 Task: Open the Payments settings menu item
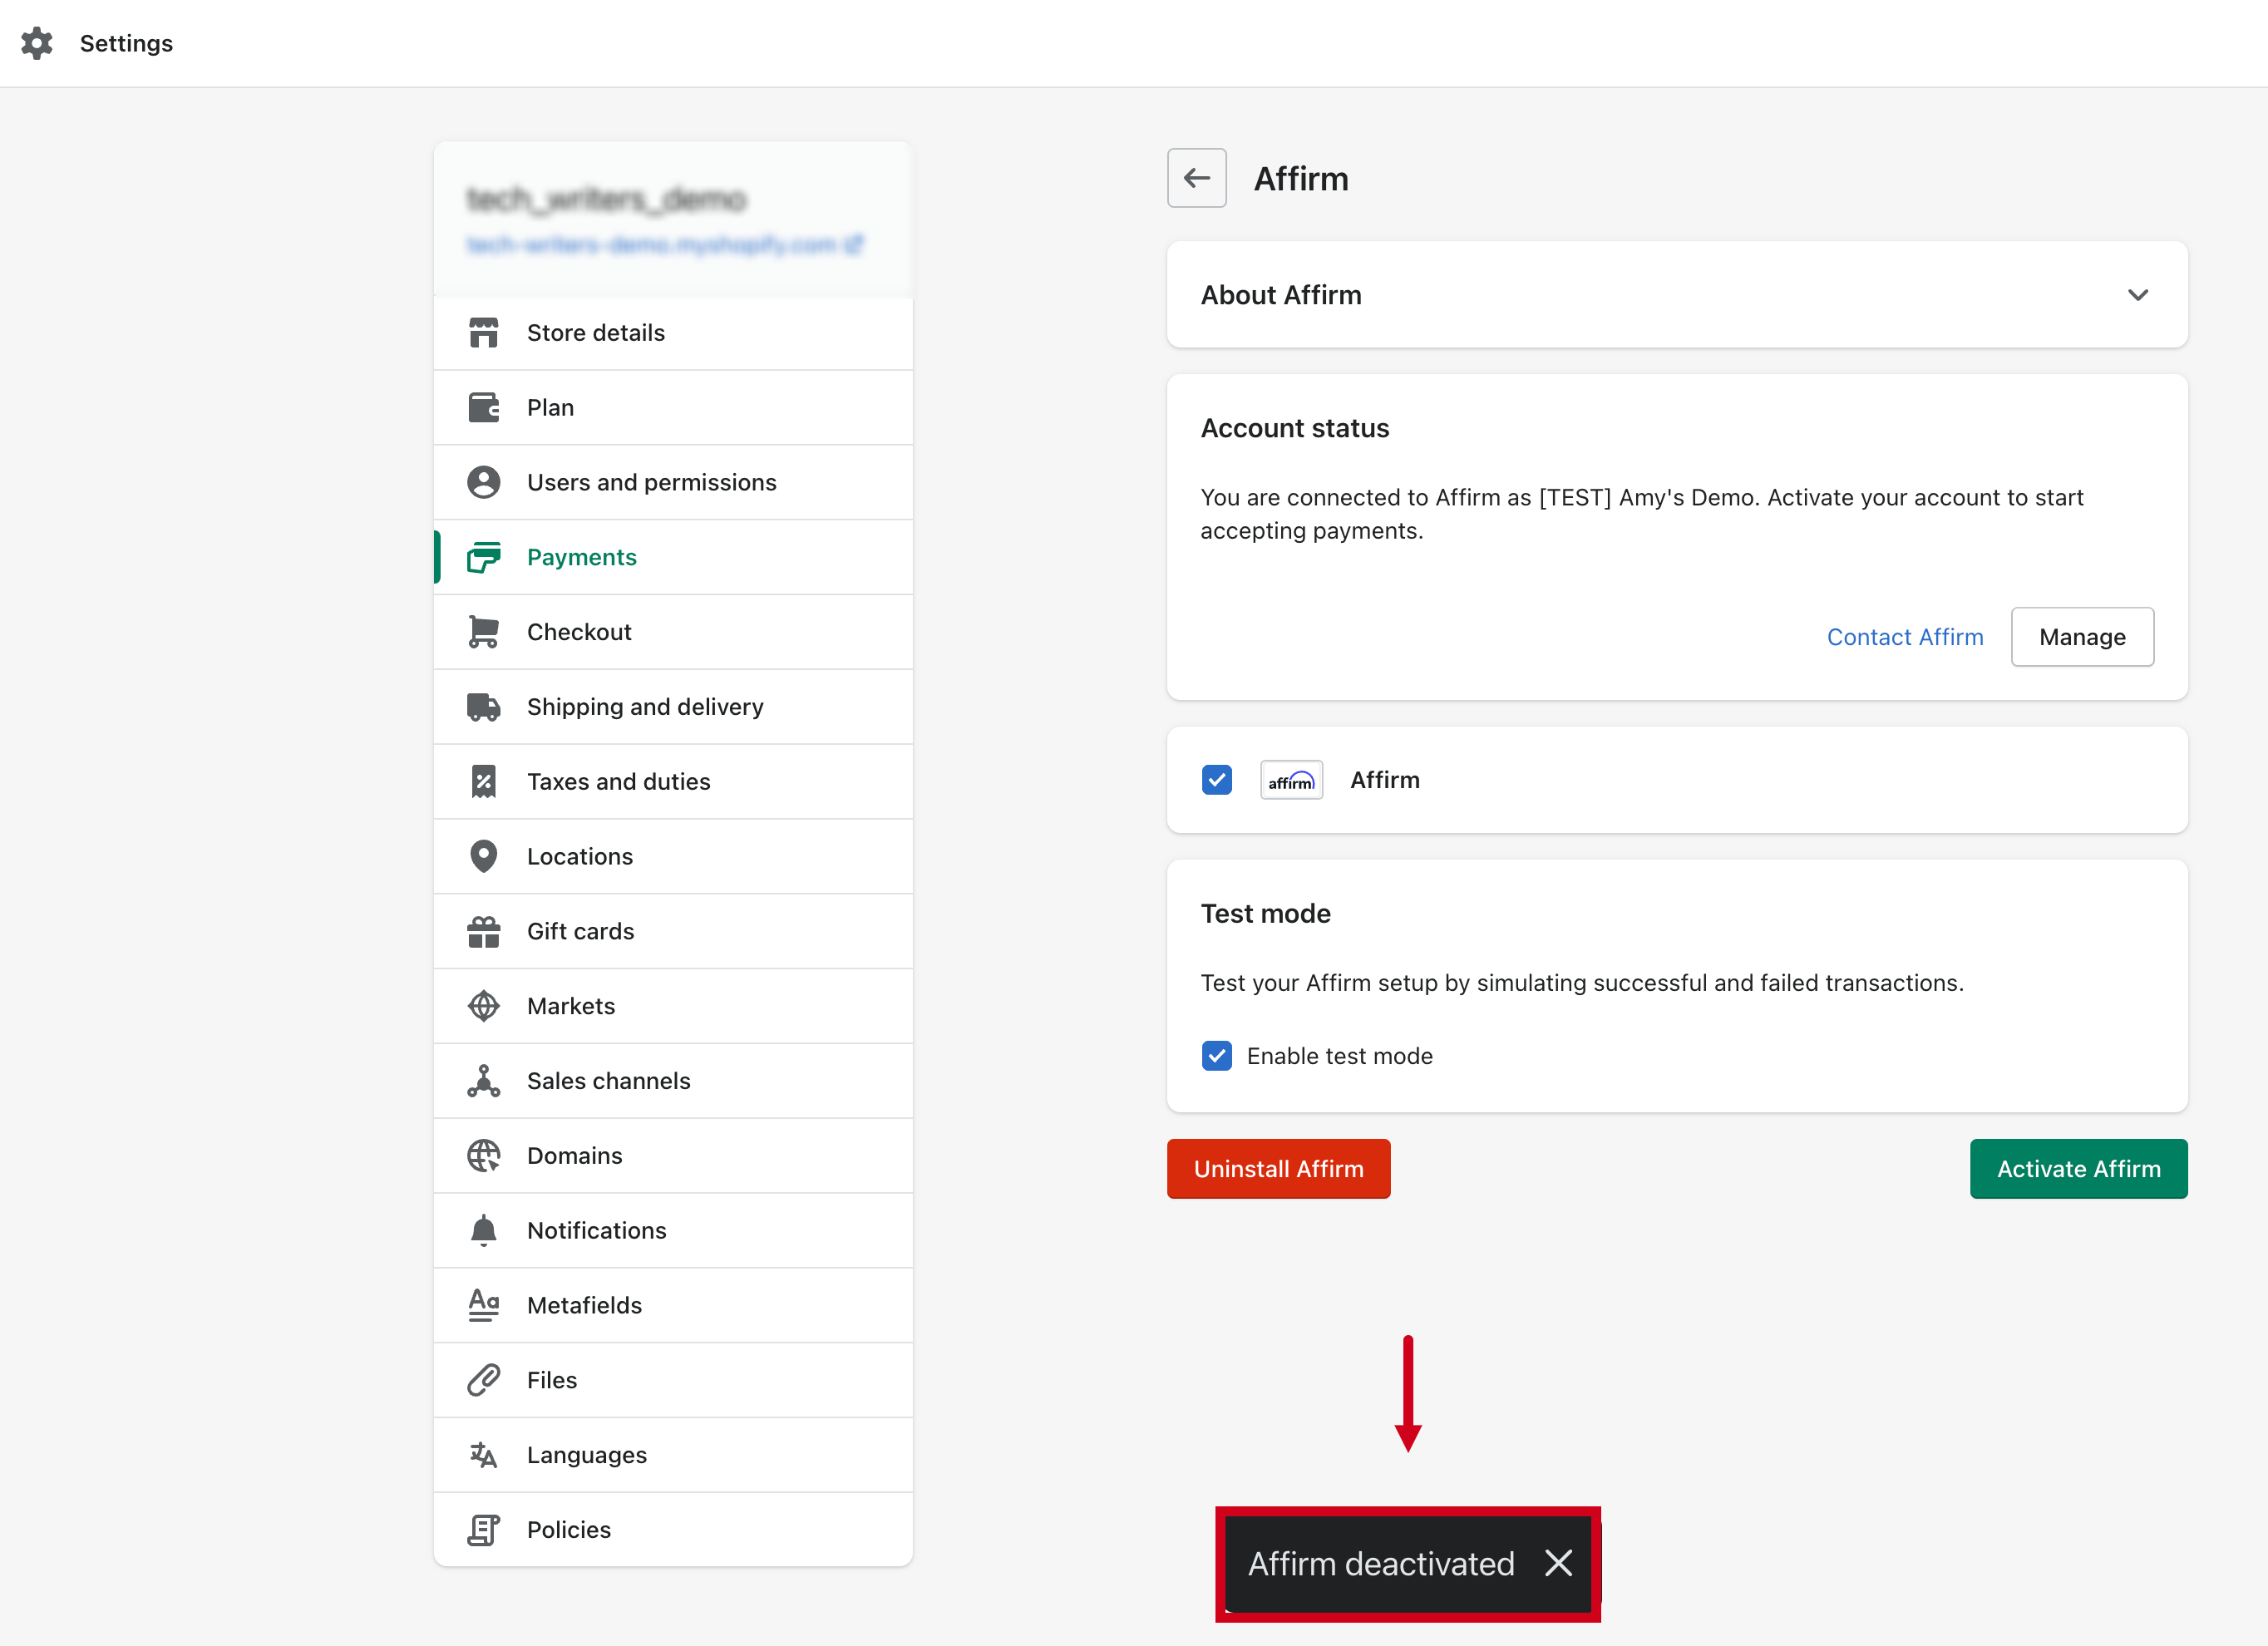(581, 557)
